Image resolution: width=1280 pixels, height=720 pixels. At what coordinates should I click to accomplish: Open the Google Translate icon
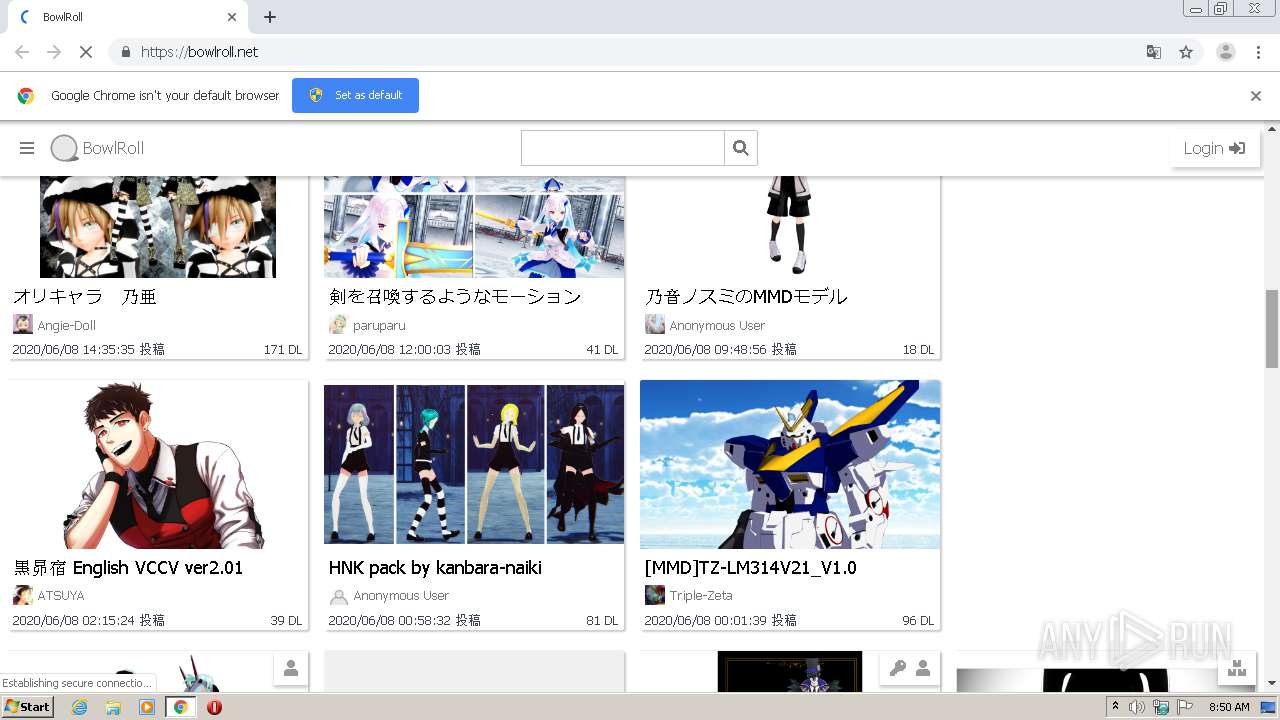tap(1154, 52)
